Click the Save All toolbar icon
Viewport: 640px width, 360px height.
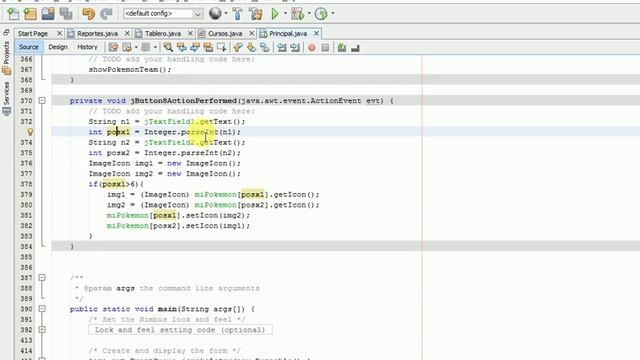[x=66, y=14]
